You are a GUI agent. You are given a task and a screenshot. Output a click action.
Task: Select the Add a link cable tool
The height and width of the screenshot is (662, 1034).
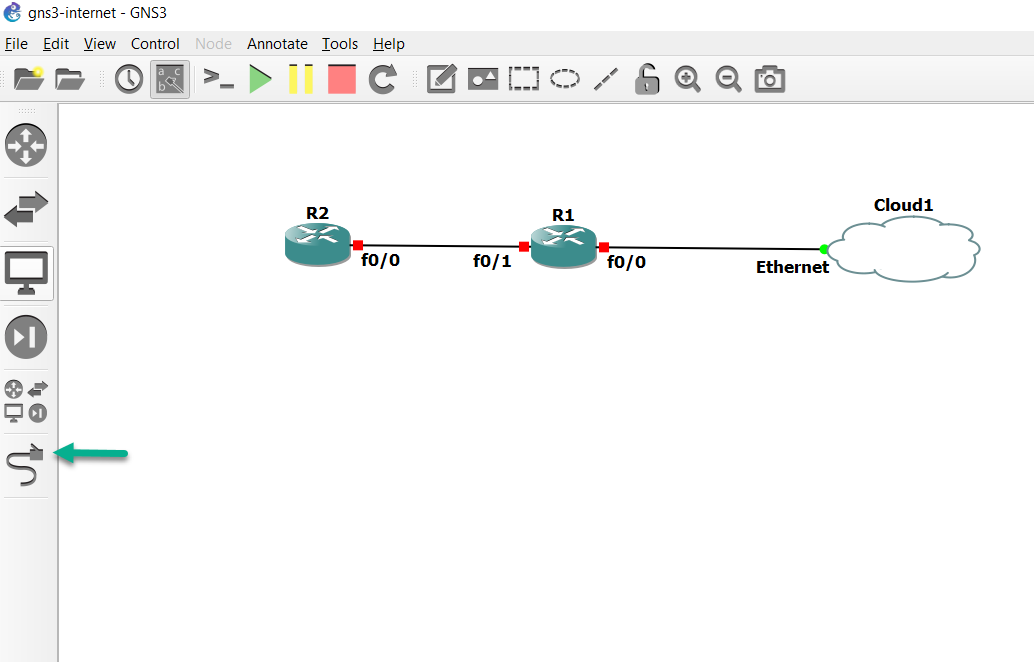coord(25,465)
